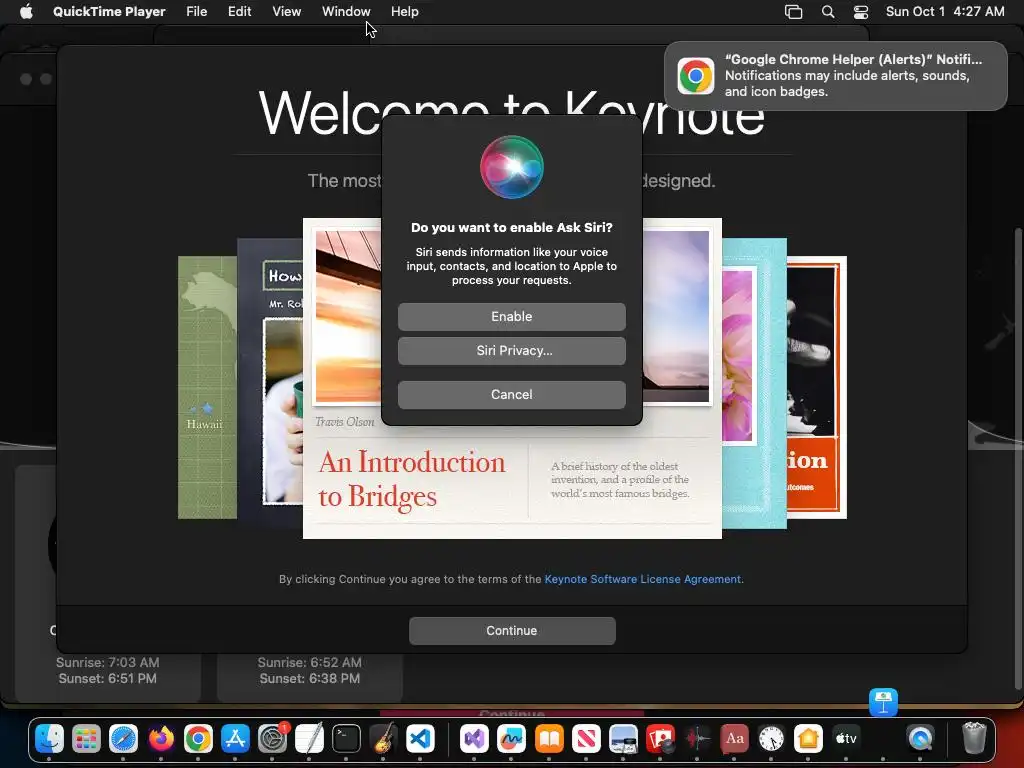Open Google Chrome from the dock
The width and height of the screenshot is (1024, 768).
(198, 739)
